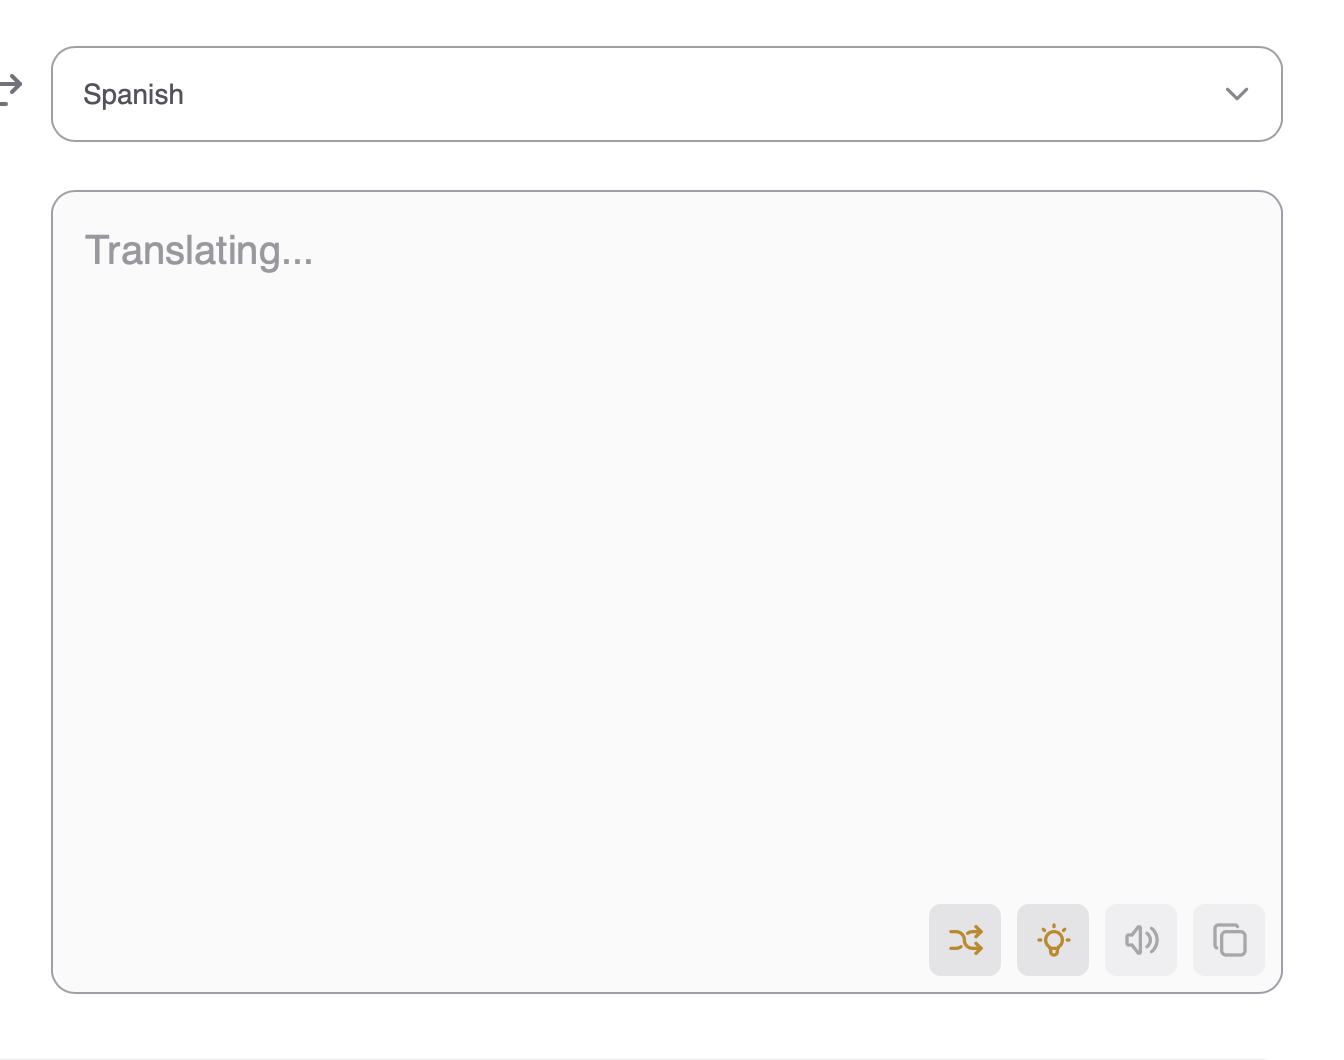Expand the language list via chevron arrow
The height and width of the screenshot is (1060, 1344).
click(x=1237, y=94)
